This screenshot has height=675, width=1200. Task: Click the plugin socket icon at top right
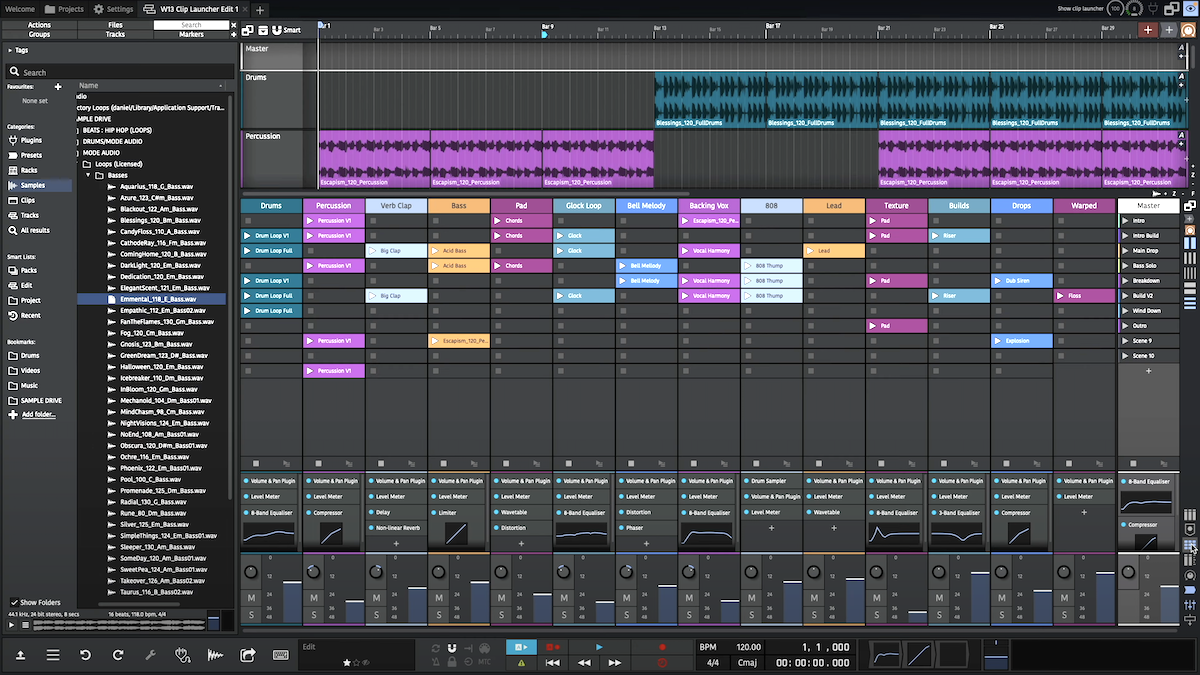point(1153,9)
